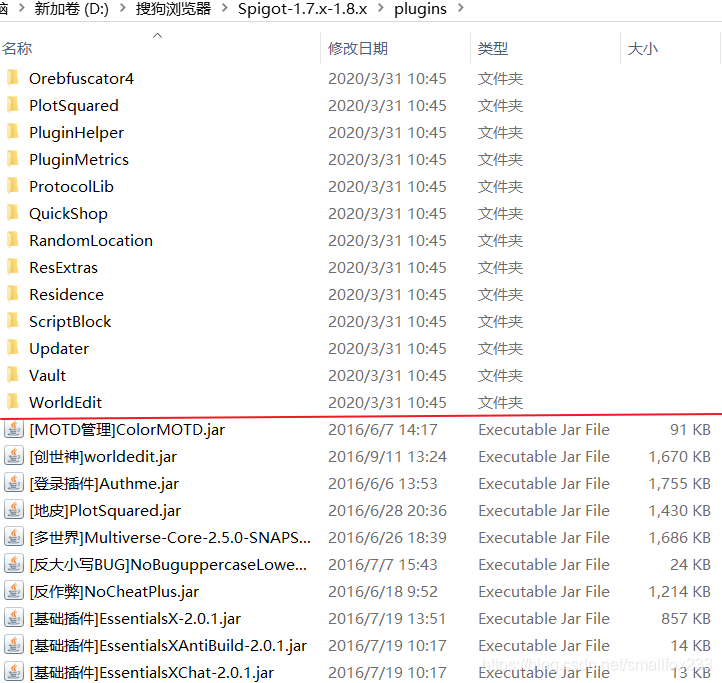Click the PluginHelper folder icon

pyautogui.click(x=13, y=132)
